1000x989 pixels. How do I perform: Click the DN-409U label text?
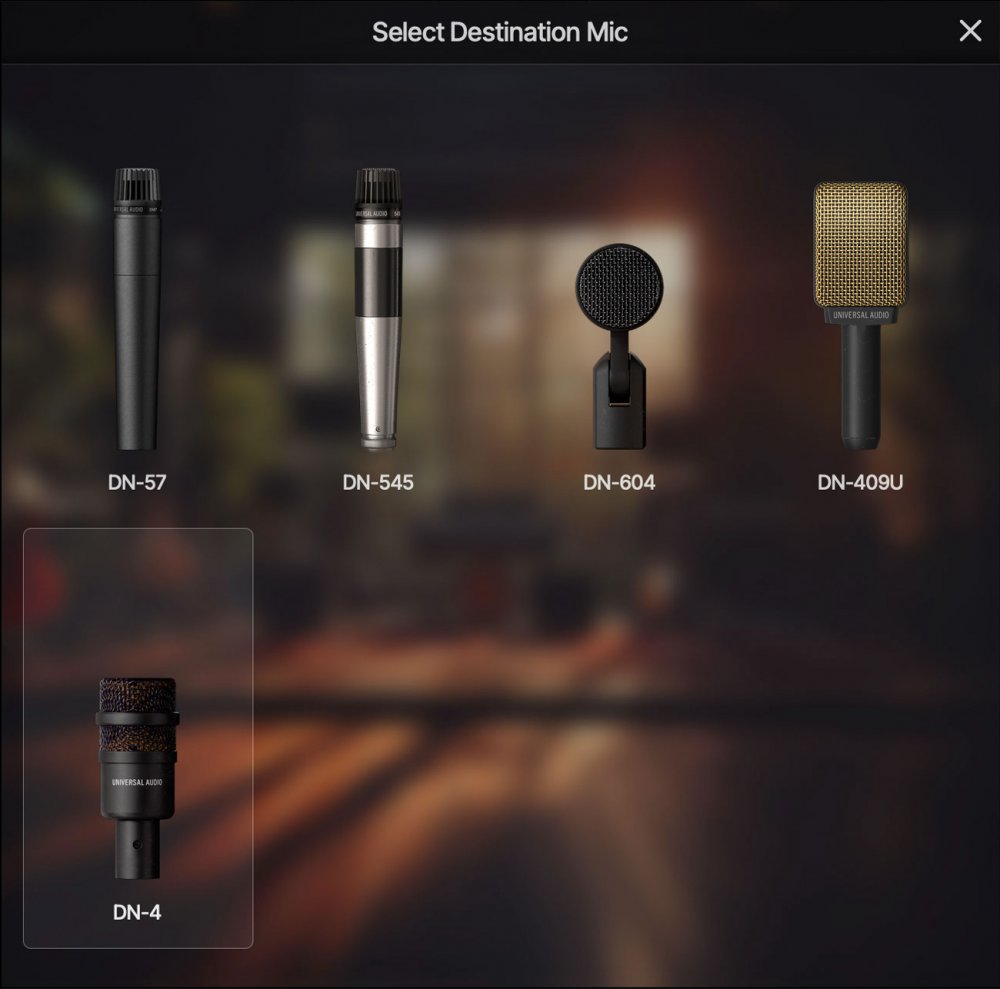pyautogui.click(x=860, y=481)
